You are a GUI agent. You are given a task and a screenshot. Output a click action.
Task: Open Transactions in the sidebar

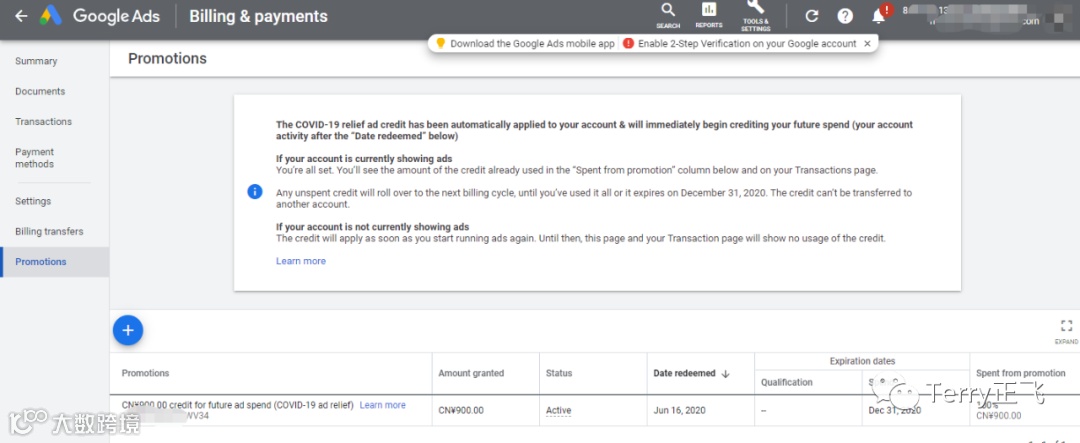[43, 122]
